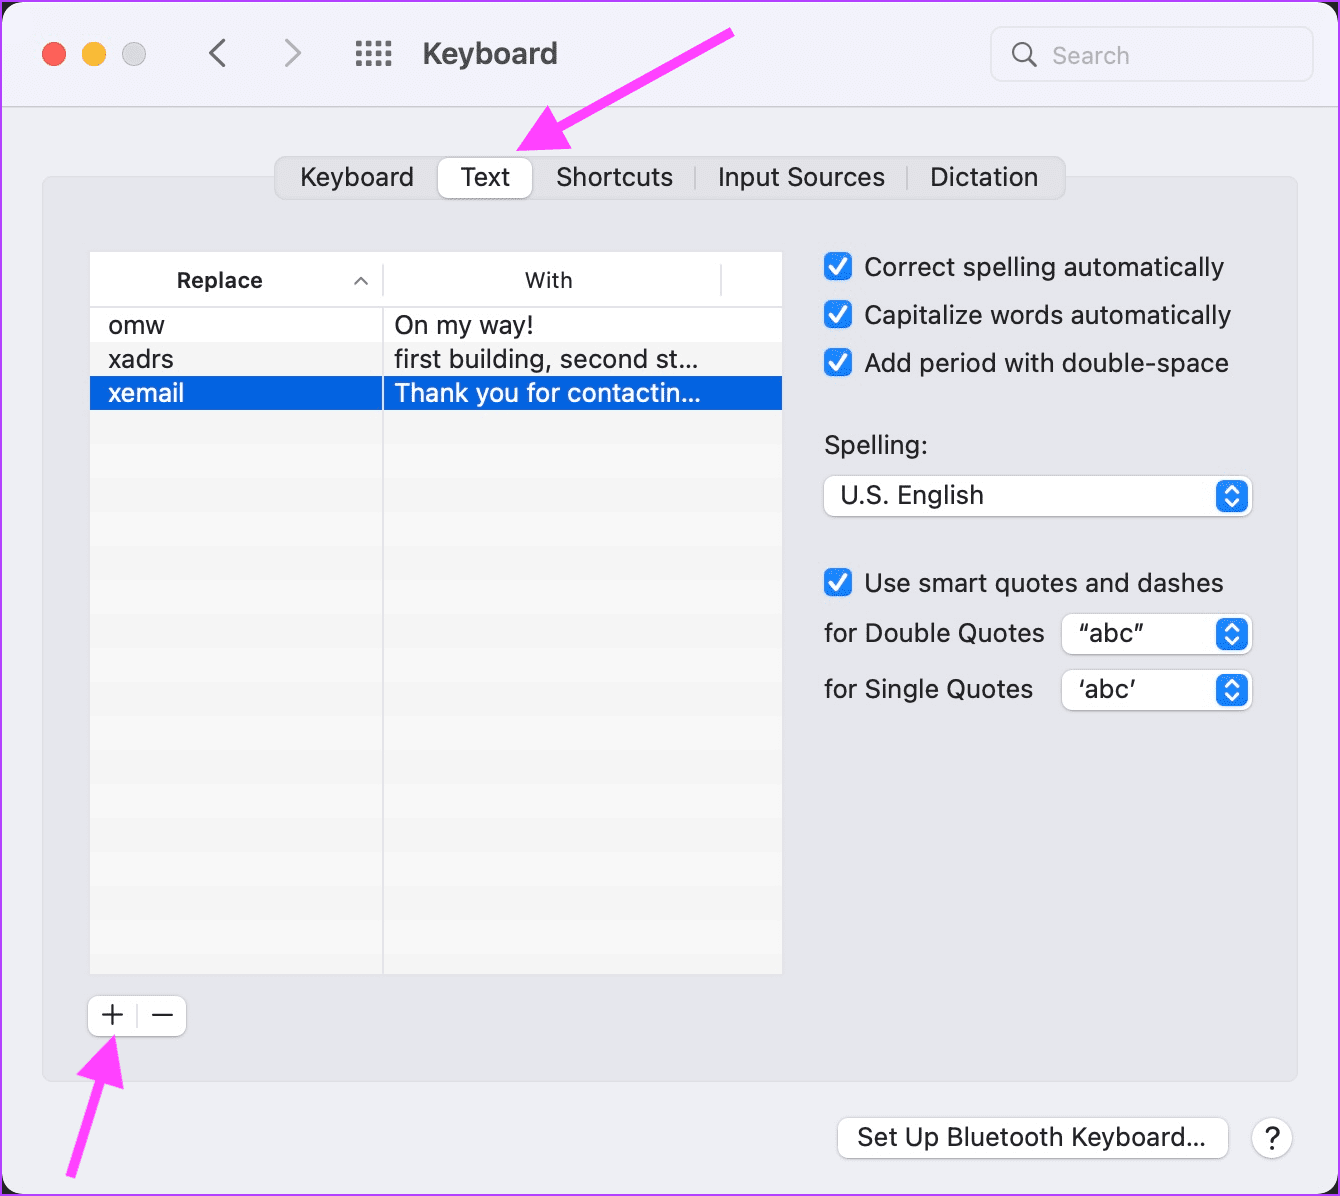1340x1196 pixels.
Task: Toggle Correct spelling automatically
Action: tap(838, 267)
